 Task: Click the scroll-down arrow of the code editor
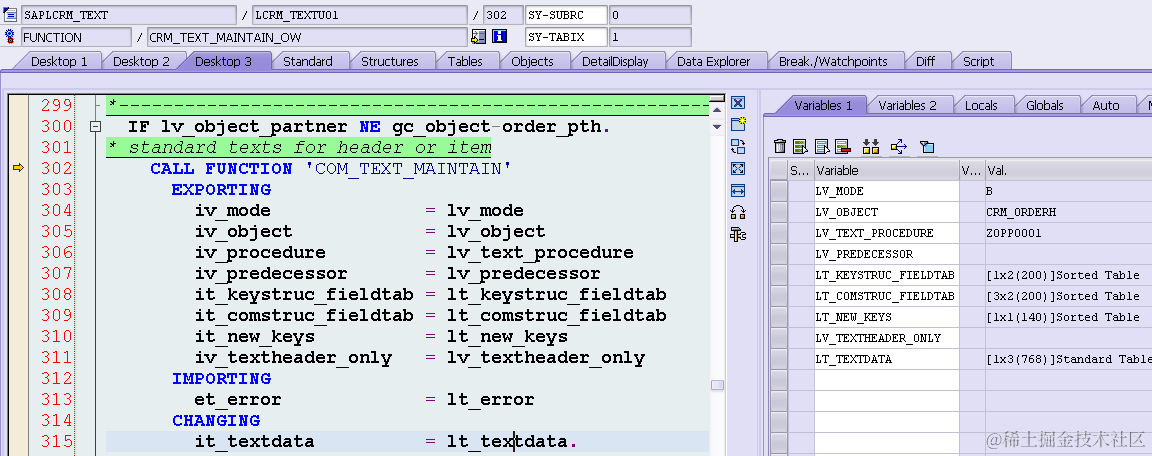point(717,127)
